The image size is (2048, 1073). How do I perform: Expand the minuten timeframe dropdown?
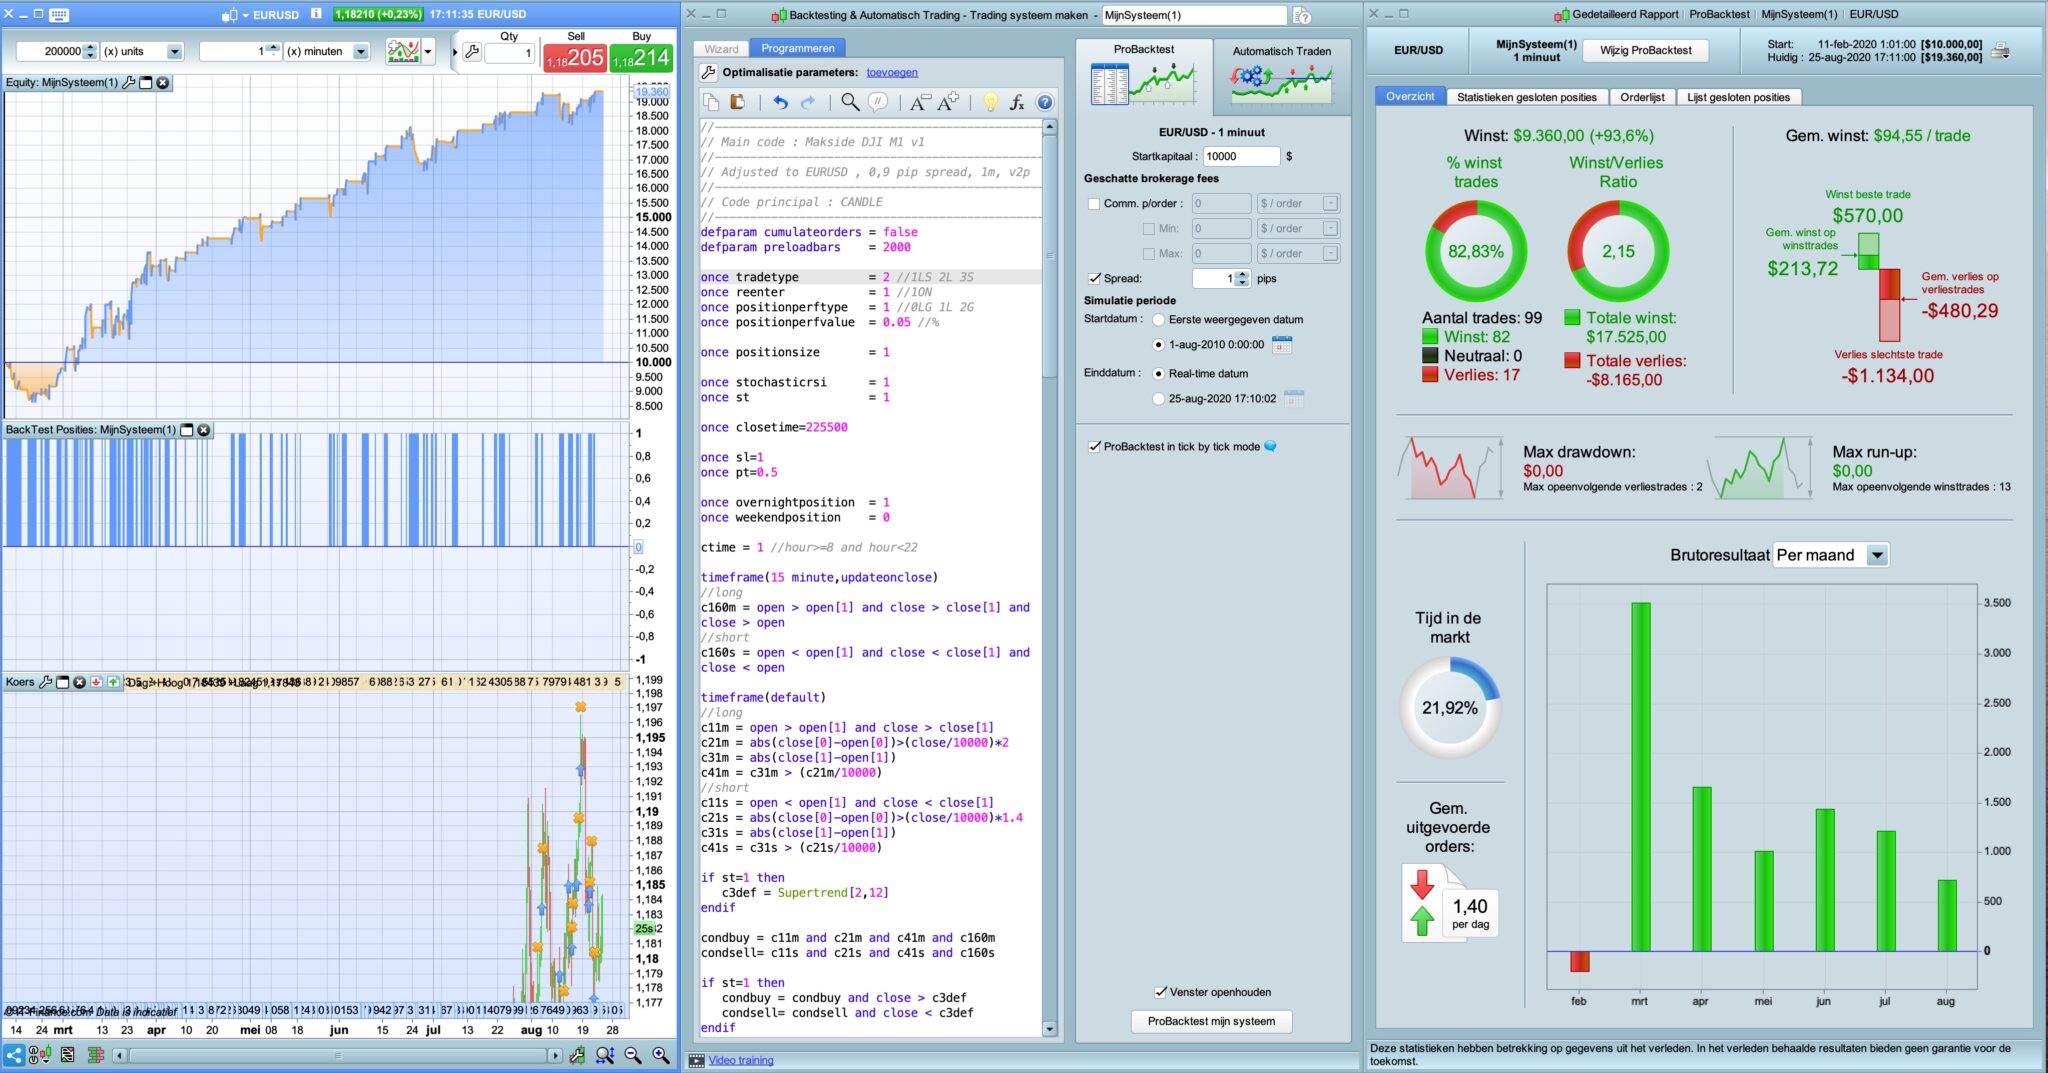[x=361, y=51]
